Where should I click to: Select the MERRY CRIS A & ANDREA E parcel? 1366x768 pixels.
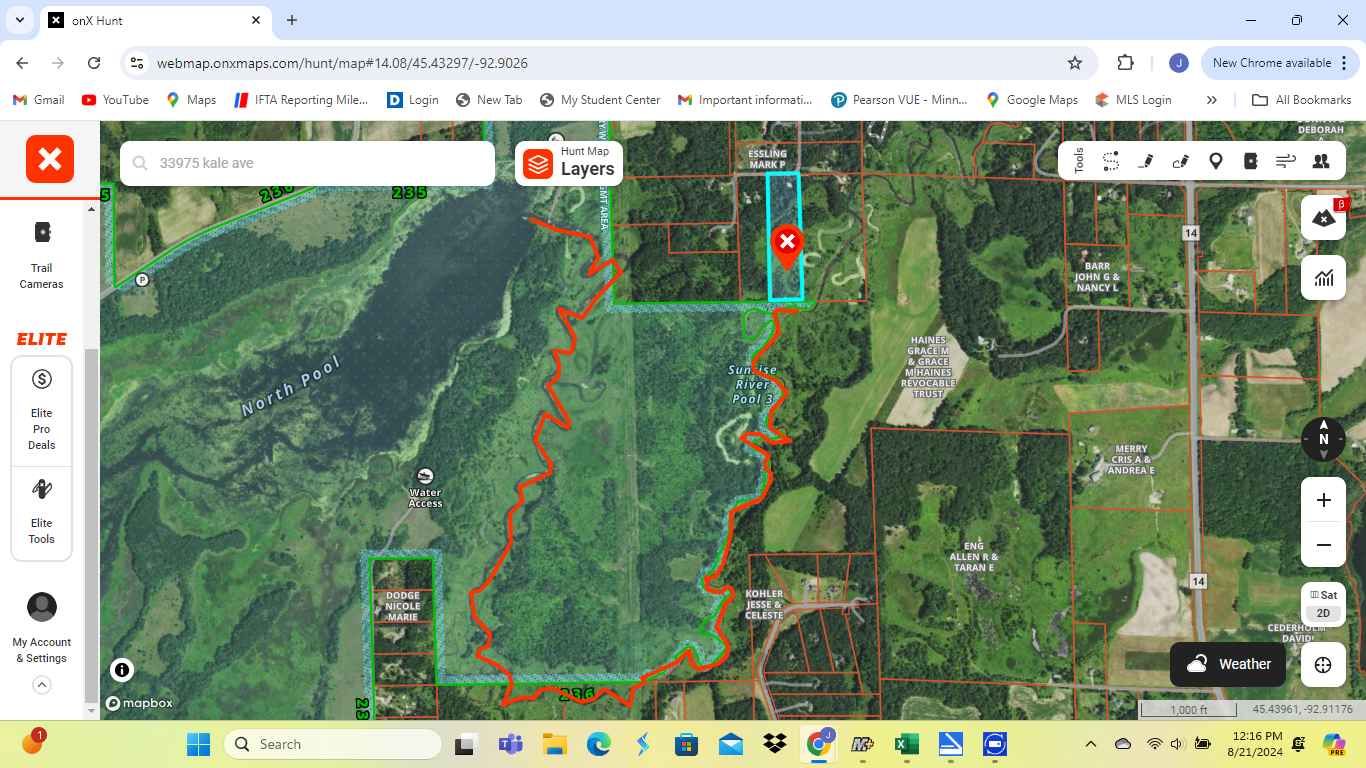pyautogui.click(x=1131, y=460)
